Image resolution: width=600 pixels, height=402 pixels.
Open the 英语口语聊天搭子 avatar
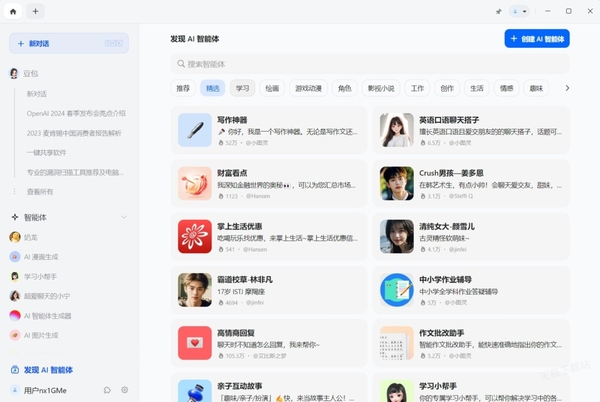[397, 130]
